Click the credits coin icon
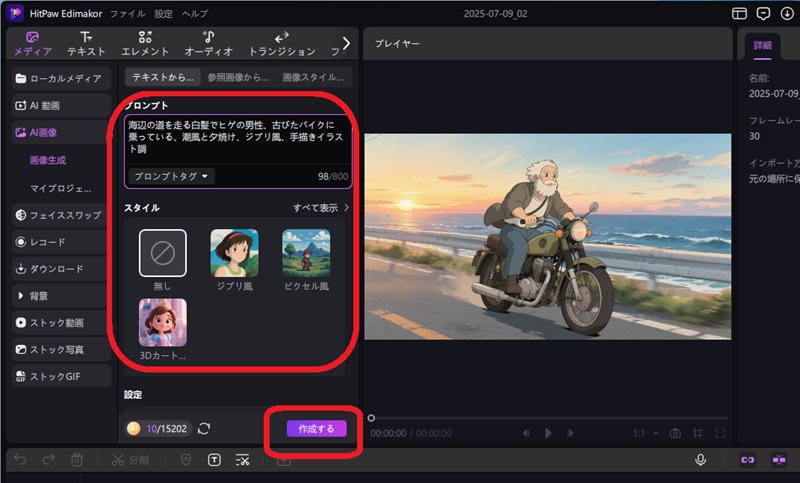This screenshot has height=483, width=800. pyautogui.click(x=134, y=429)
